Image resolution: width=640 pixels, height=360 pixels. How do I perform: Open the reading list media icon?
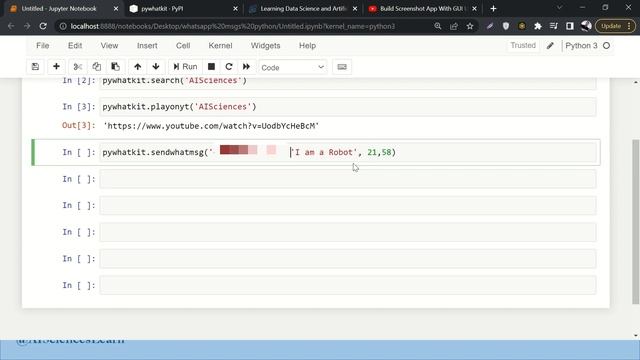[x=553, y=26]
